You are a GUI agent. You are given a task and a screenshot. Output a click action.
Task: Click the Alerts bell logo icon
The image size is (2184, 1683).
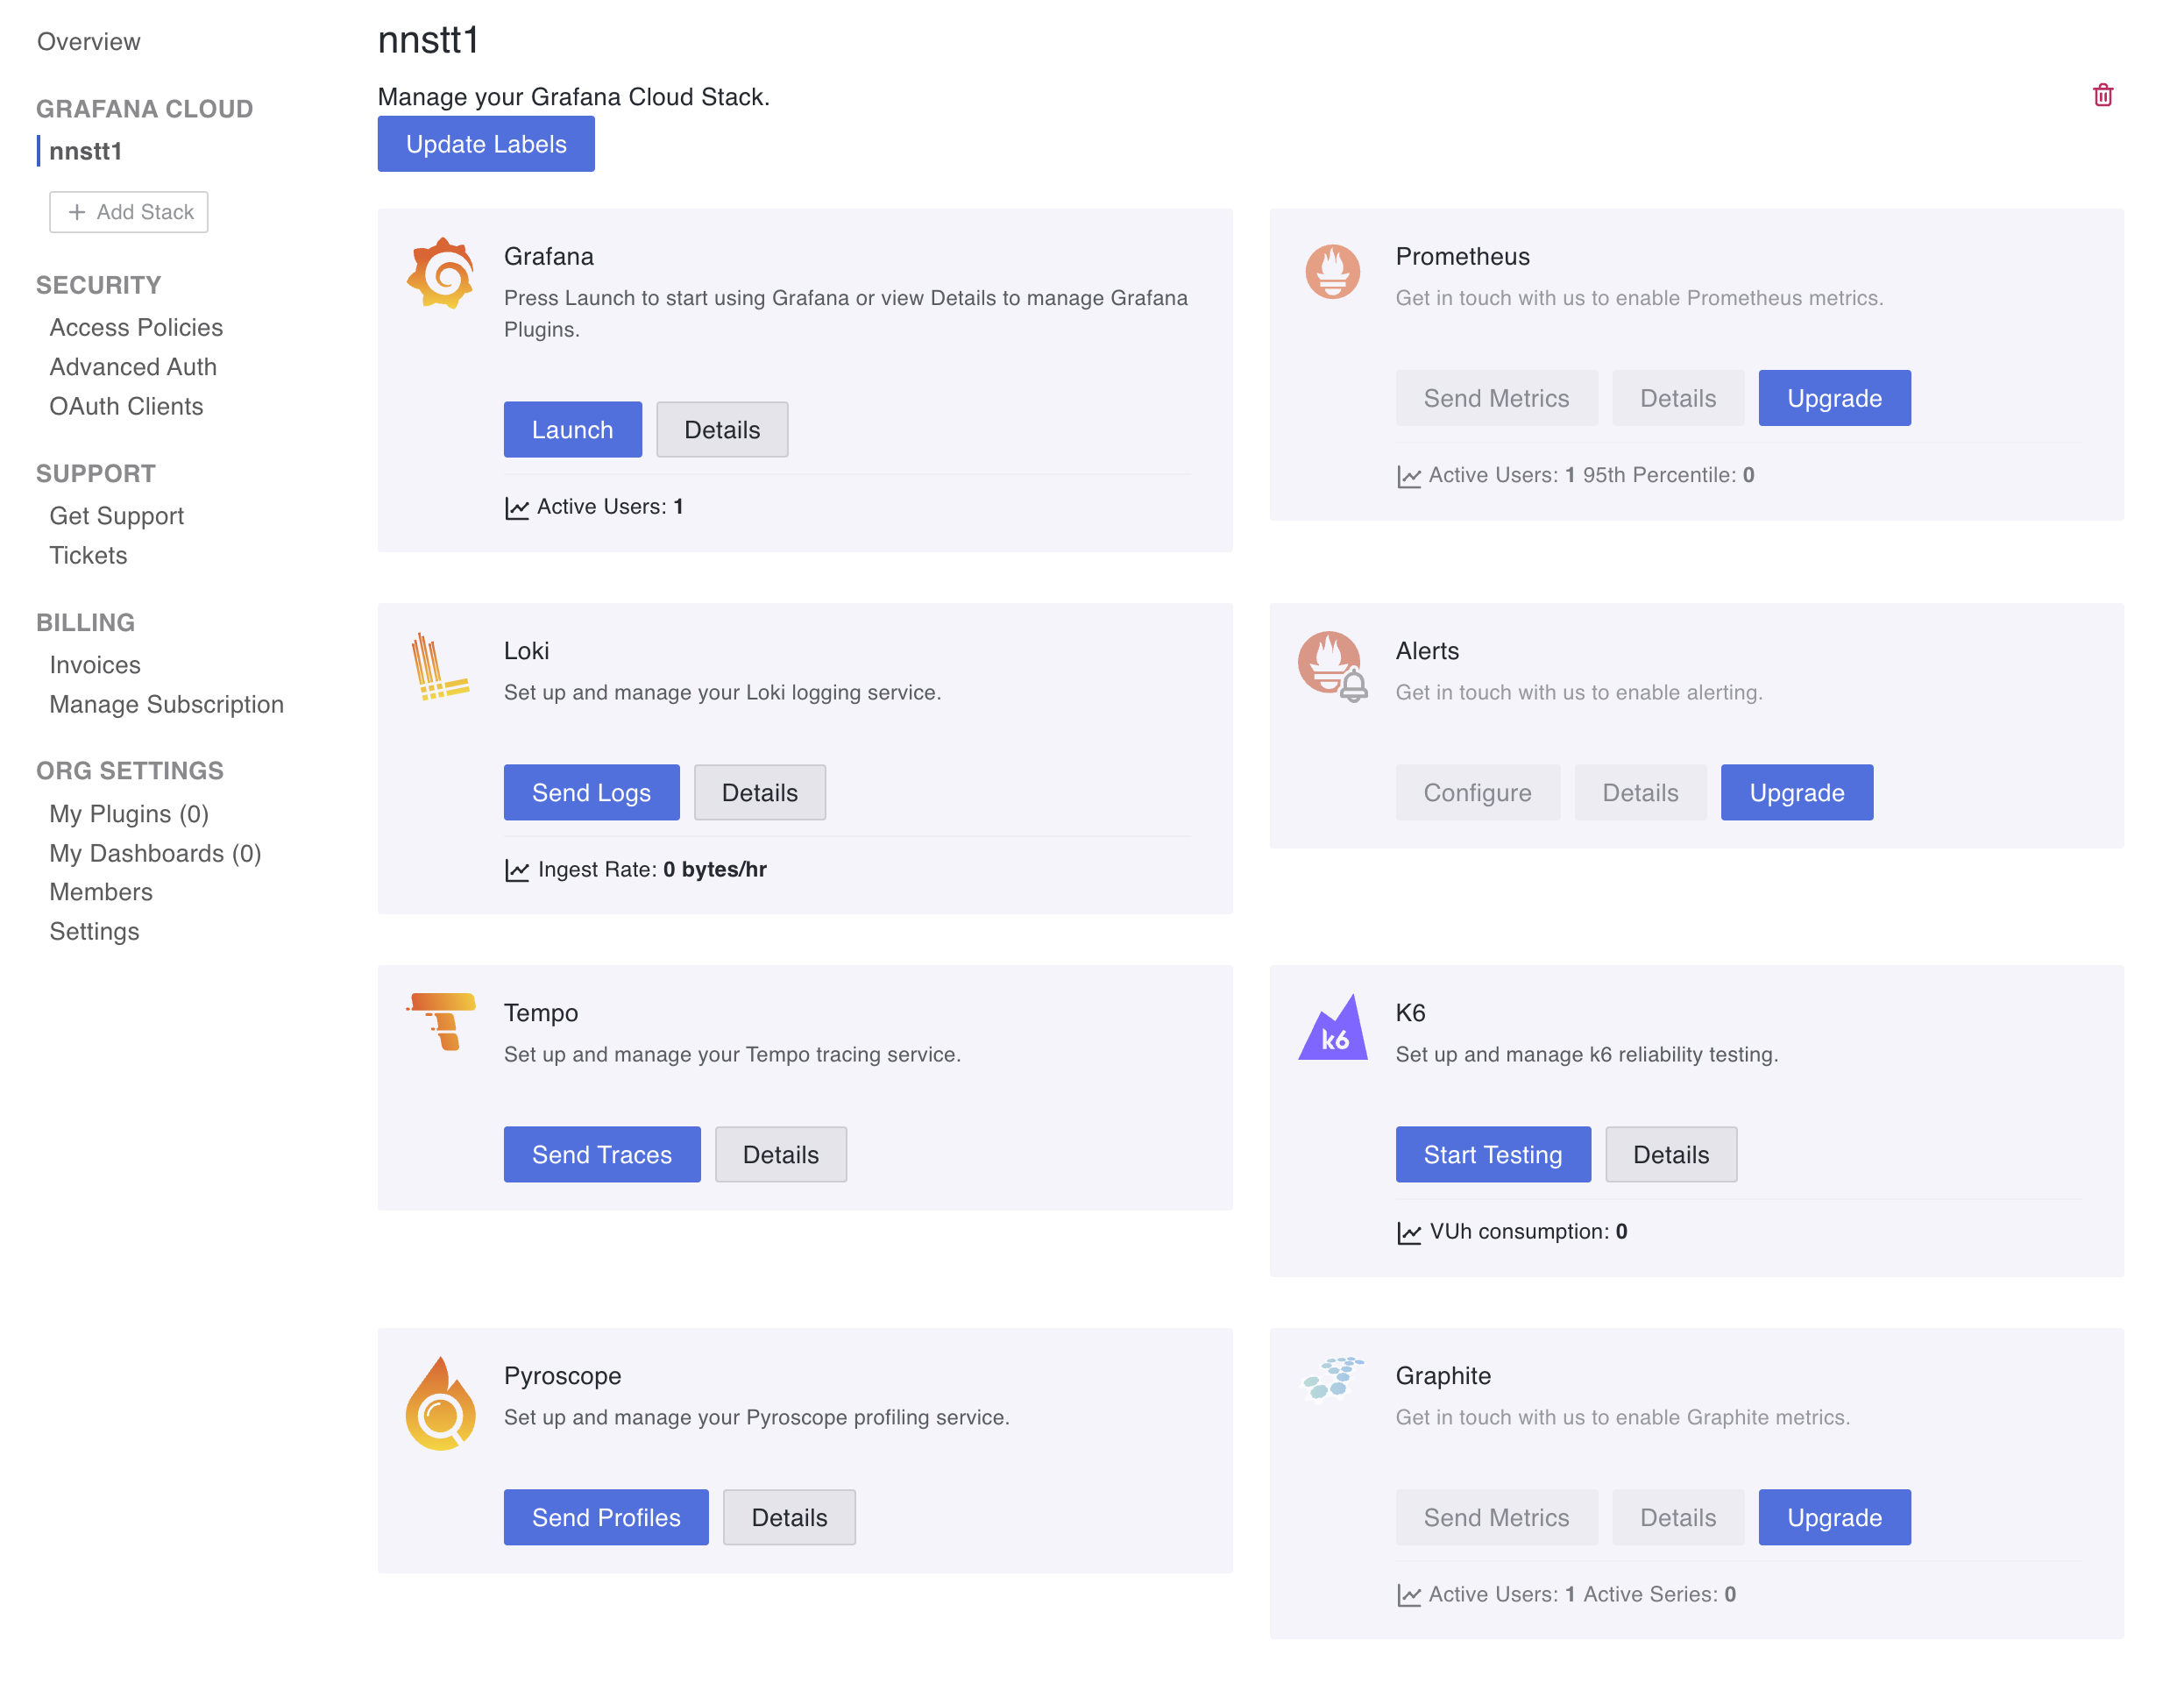point(1332,665)
